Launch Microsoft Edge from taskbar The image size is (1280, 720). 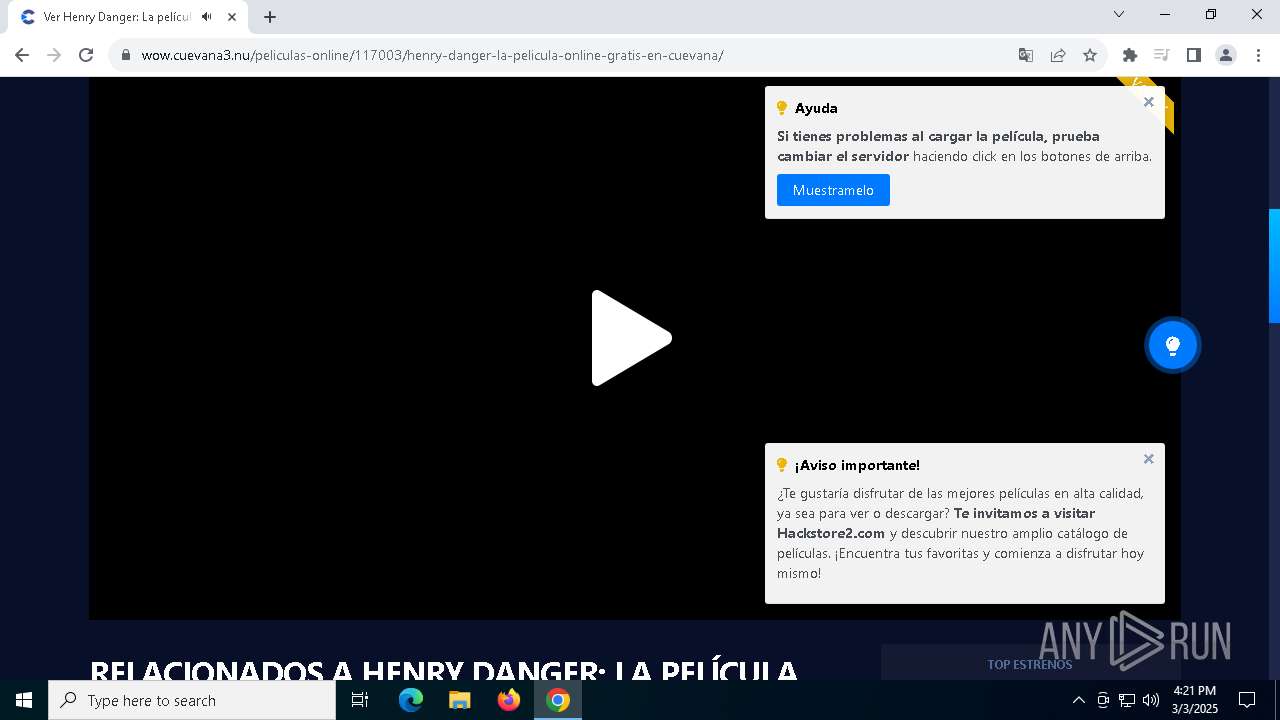(411, 700)
